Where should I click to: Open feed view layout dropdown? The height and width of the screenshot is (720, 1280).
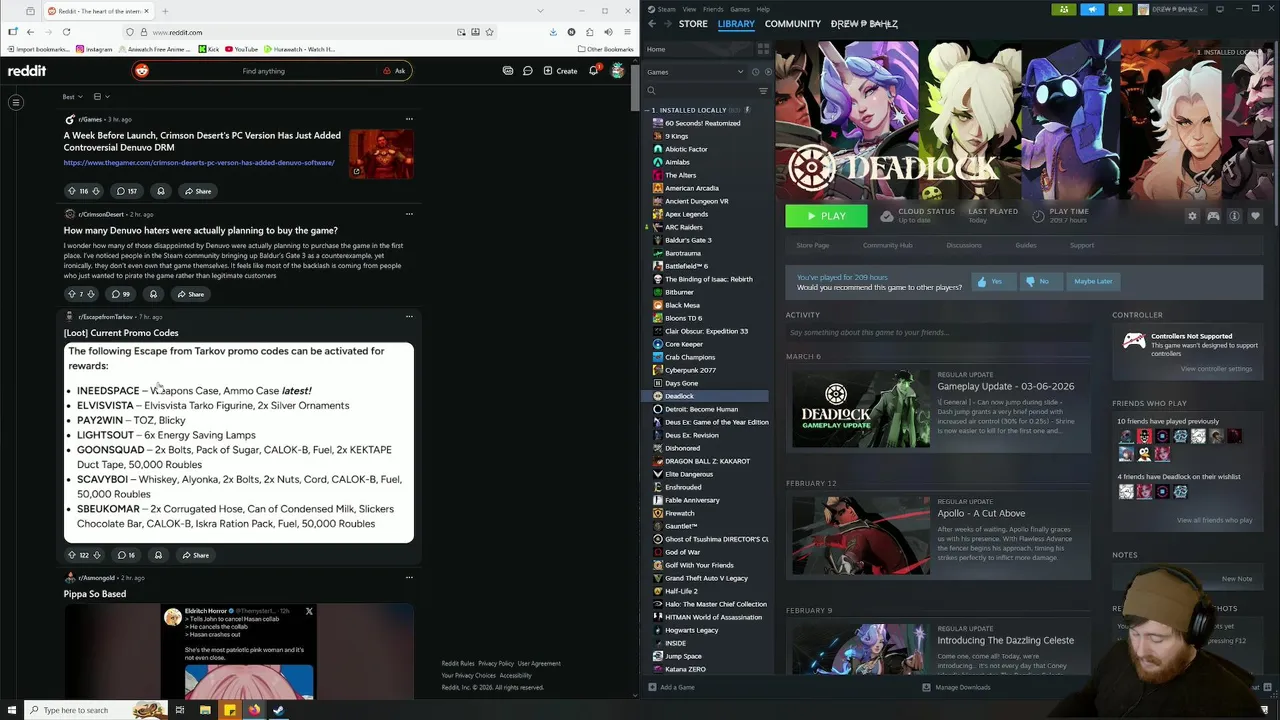point(101,97)
